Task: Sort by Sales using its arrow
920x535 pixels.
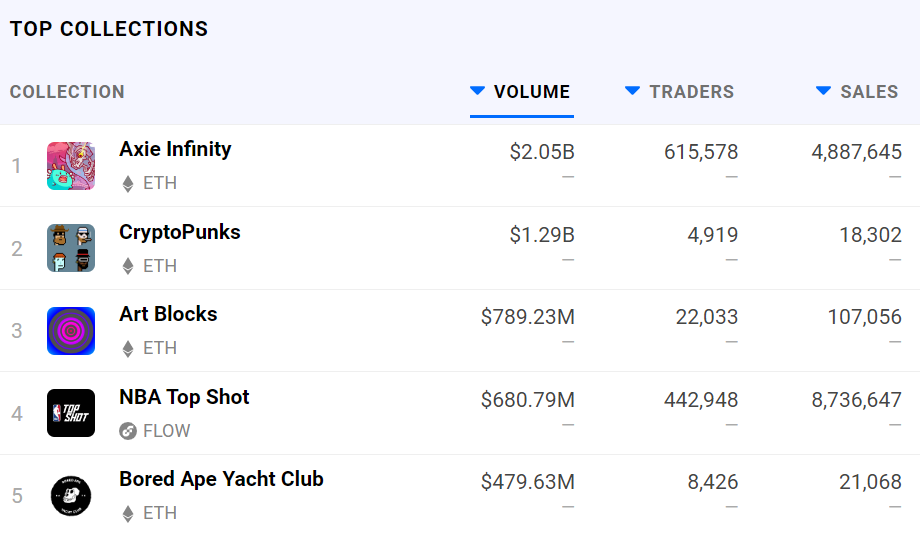Action: [823, 91]
